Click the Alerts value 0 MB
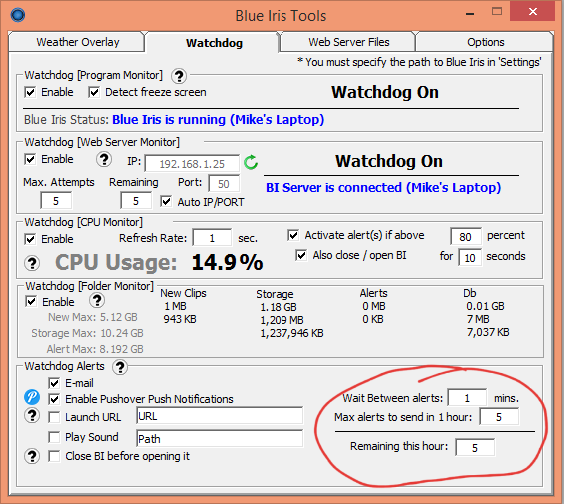 coord(374,306)
